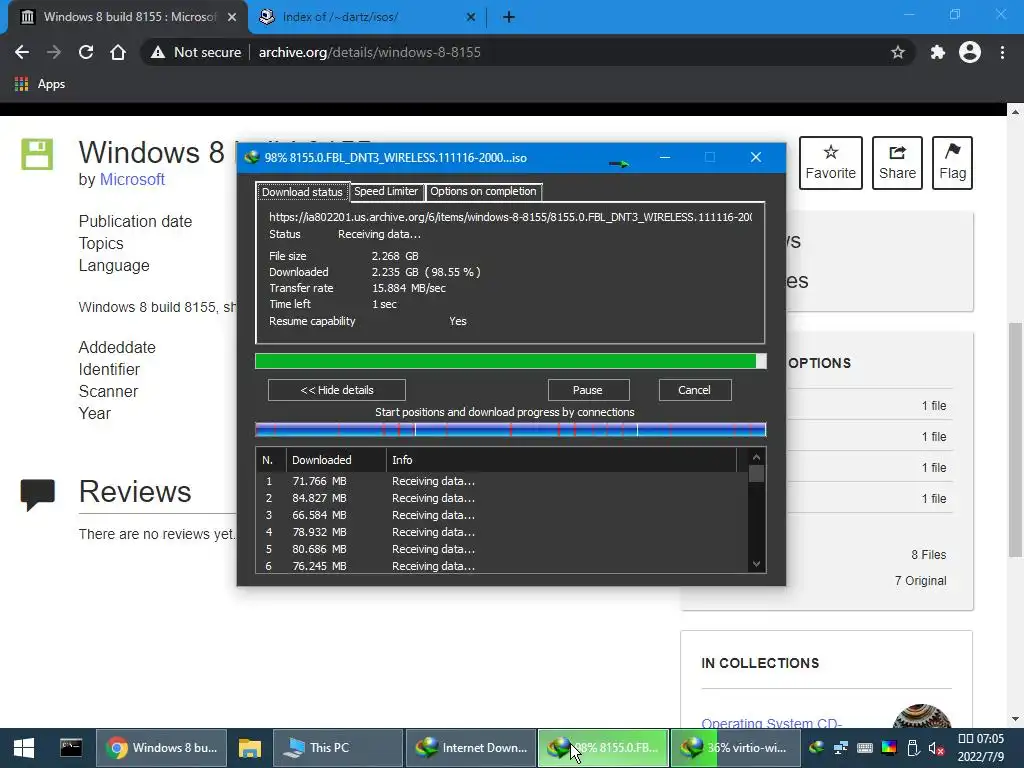Switch to the Chrome taskbar button
1024x768 pixels.
[162, 748]
